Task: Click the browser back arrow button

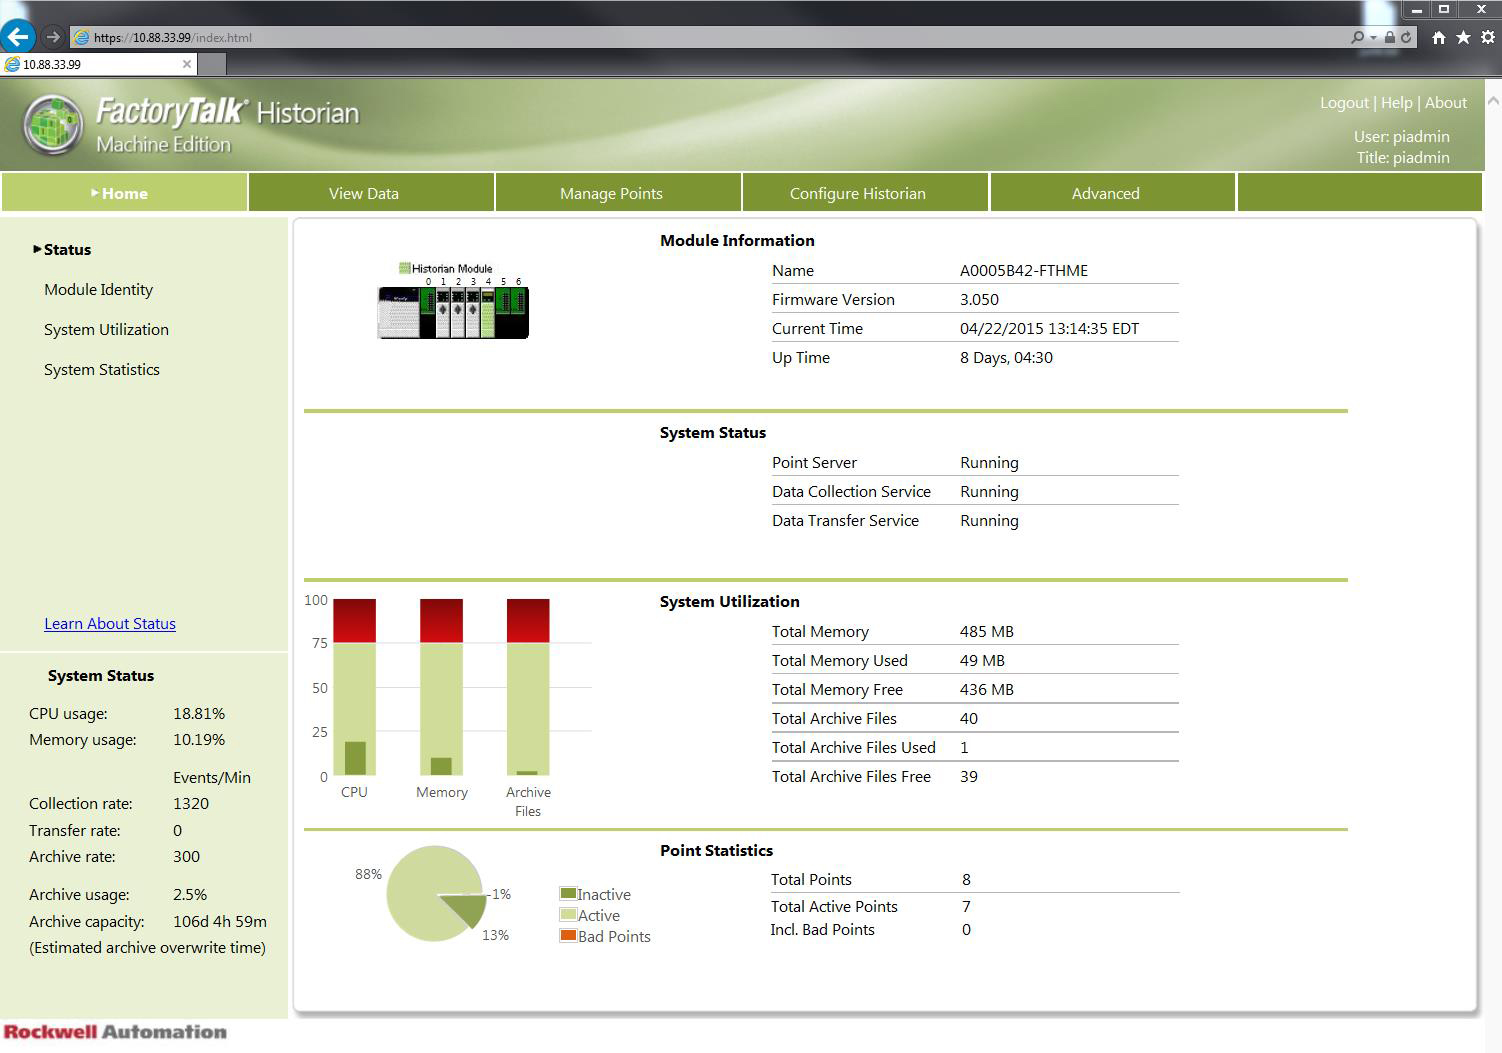Action: tap(18, 37)
